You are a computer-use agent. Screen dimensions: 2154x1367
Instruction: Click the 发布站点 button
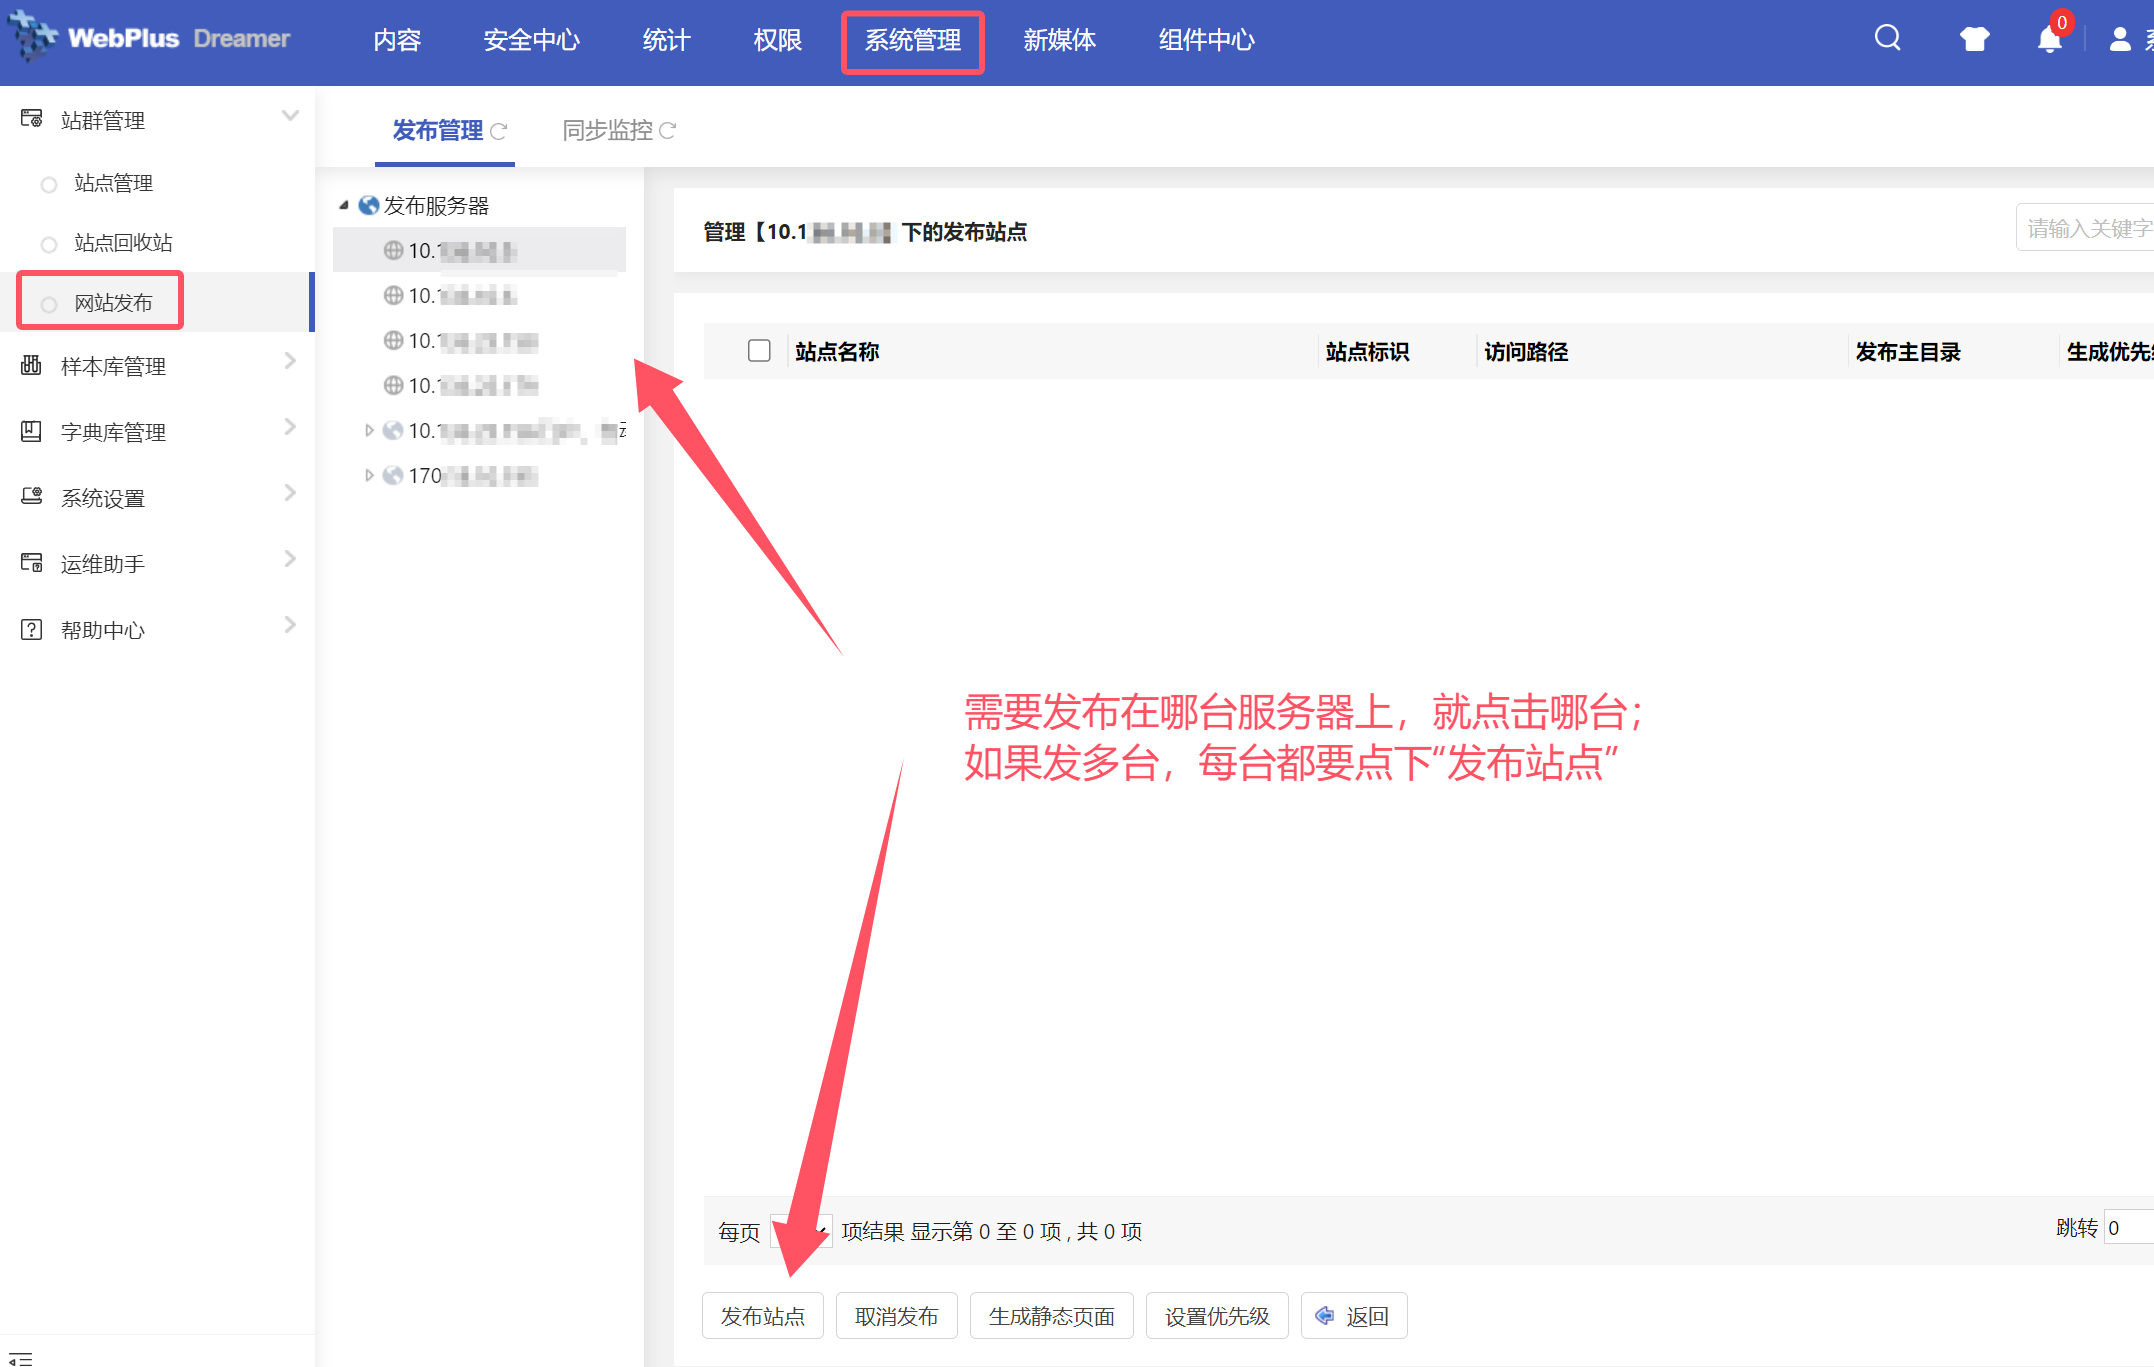(762, 1316)
